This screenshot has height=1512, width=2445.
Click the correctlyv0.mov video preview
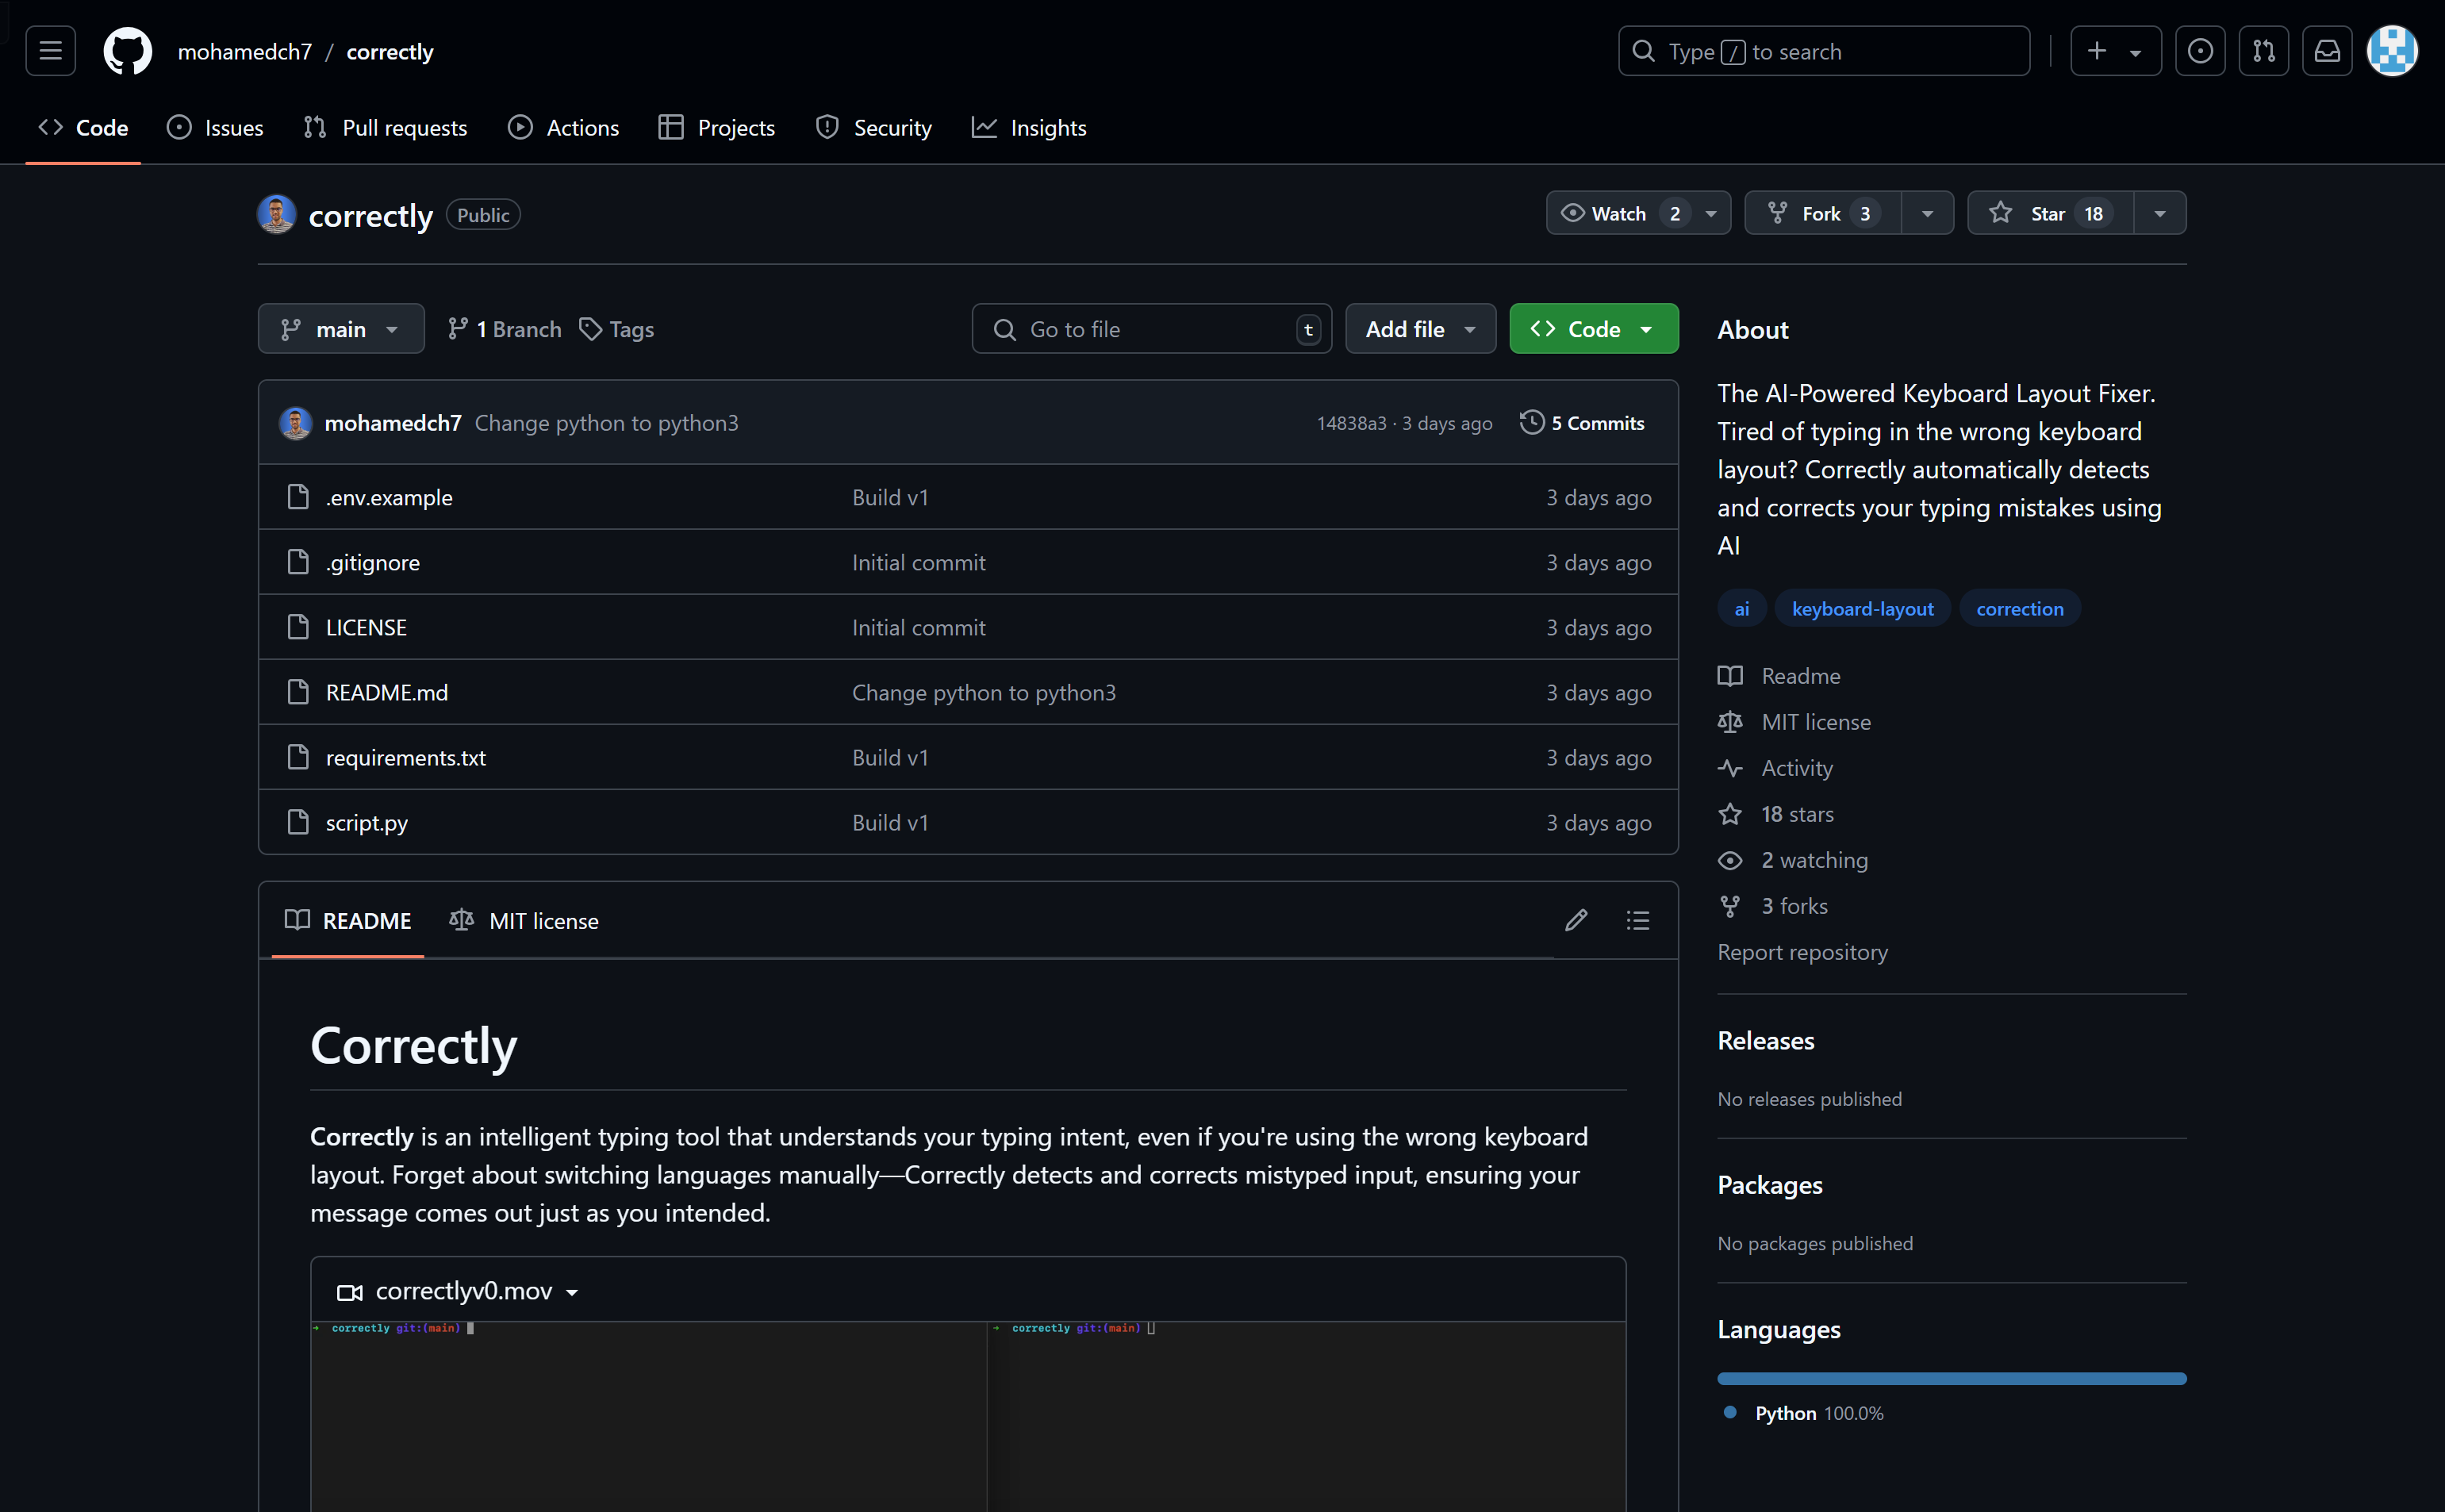tap(968, 1416)
